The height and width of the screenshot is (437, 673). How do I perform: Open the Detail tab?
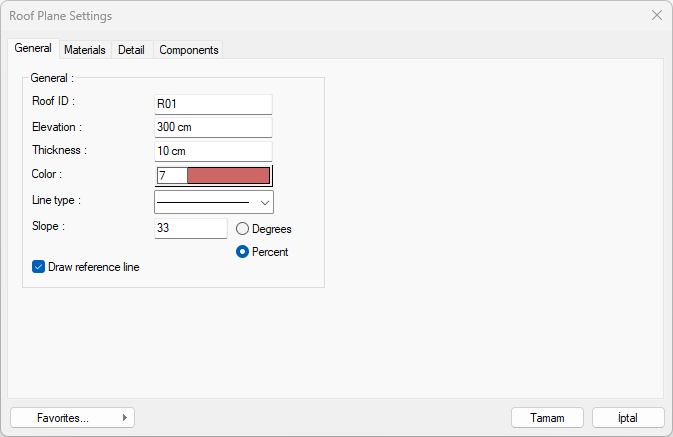coord(131,49)
